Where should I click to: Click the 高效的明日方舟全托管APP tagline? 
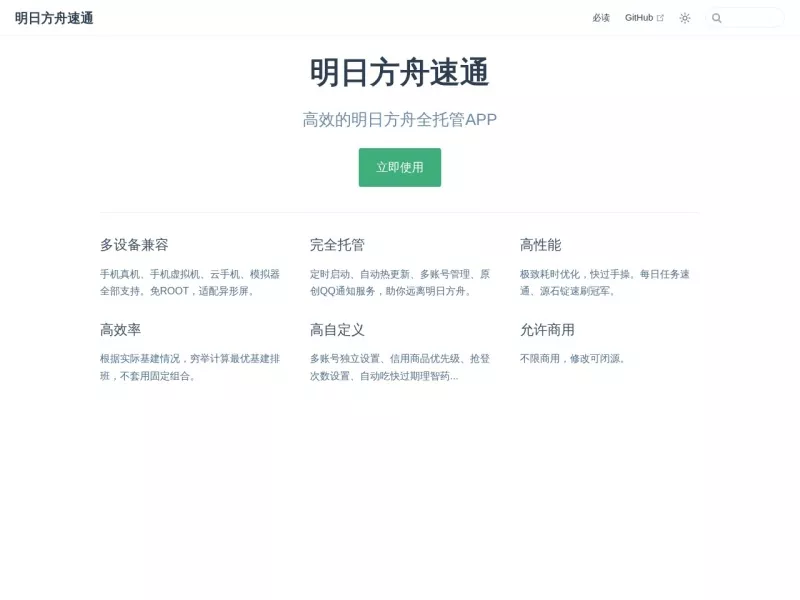click(x=399, y=119)
